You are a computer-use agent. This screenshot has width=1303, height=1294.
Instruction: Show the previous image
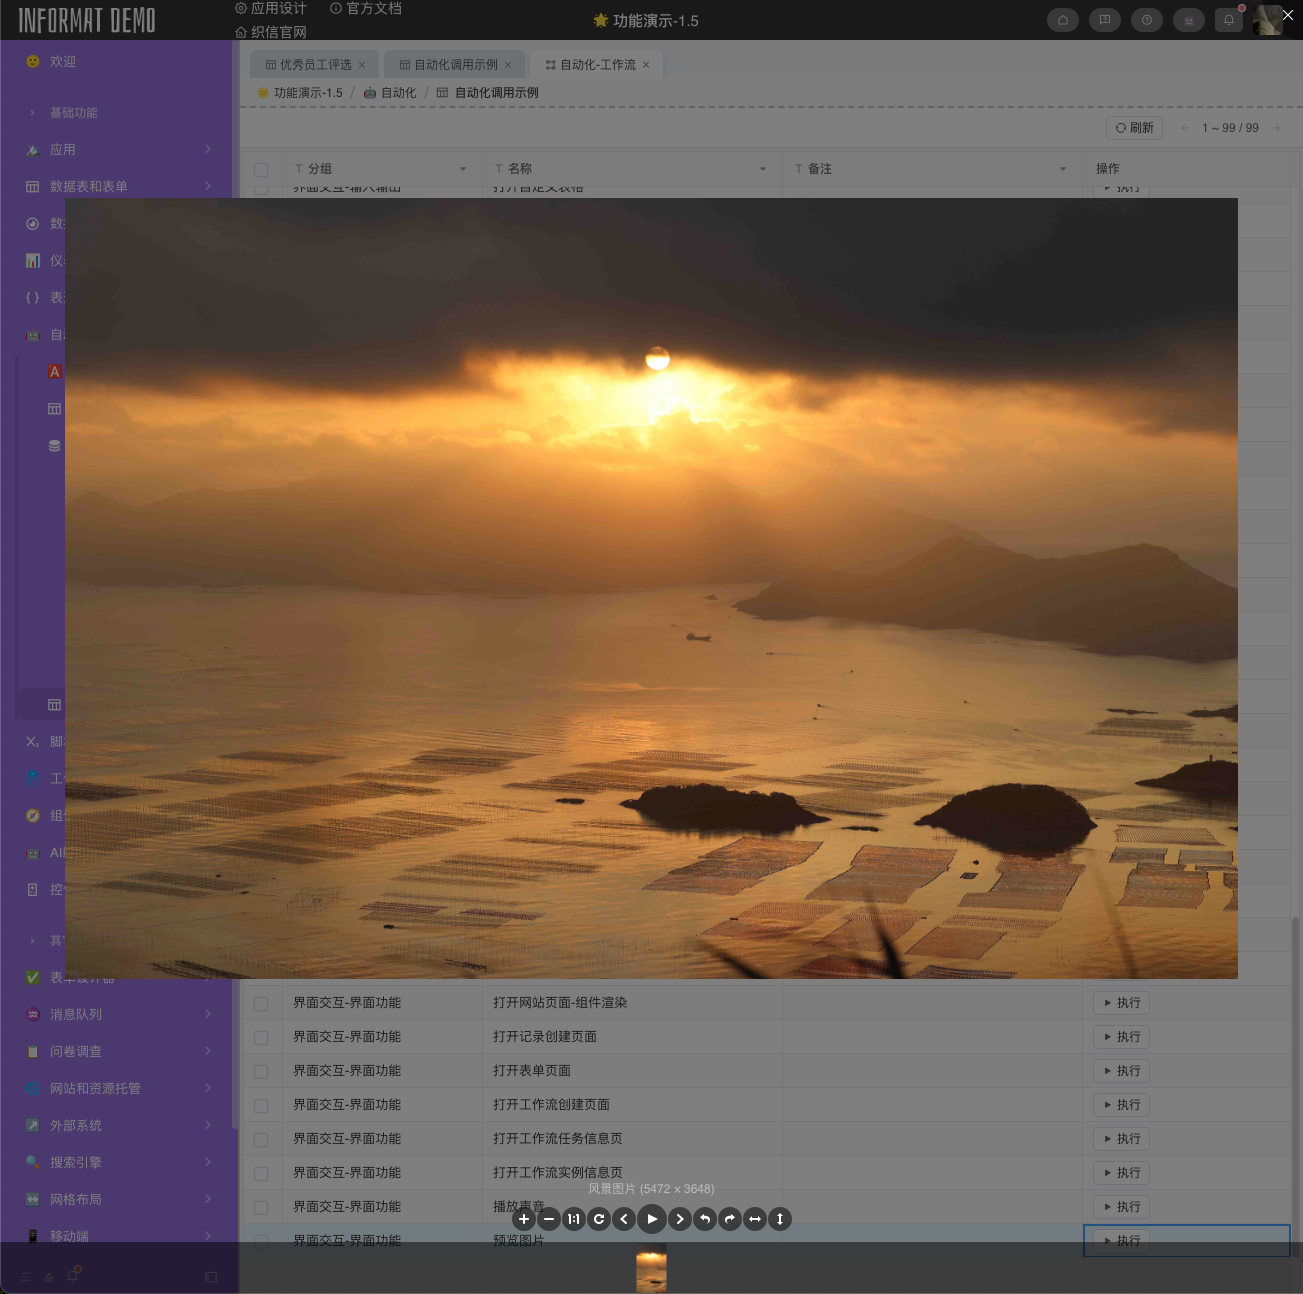tap(624, 1219)
